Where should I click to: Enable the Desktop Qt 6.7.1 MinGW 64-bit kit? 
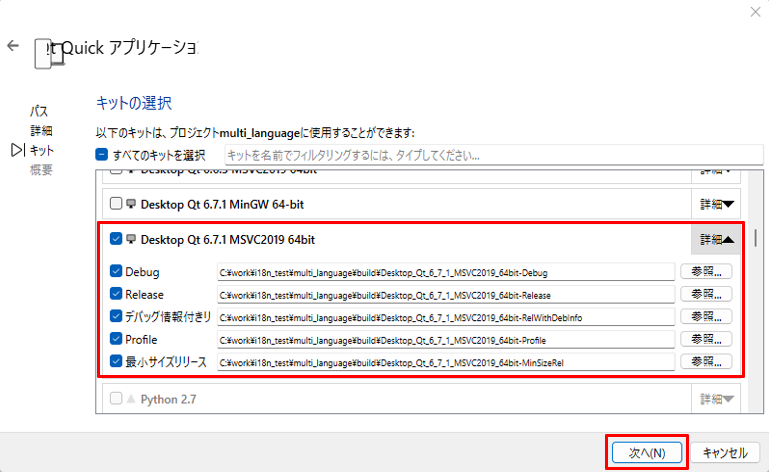115,204
